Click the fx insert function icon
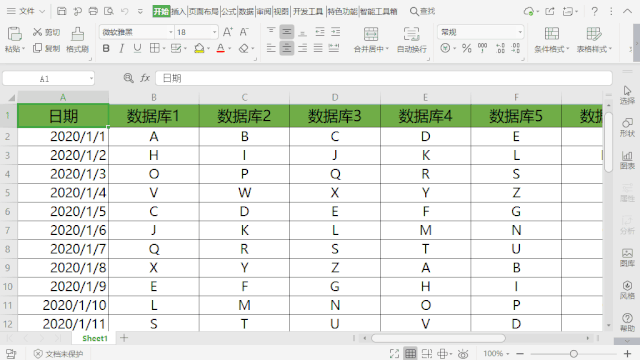 [145, 78]
